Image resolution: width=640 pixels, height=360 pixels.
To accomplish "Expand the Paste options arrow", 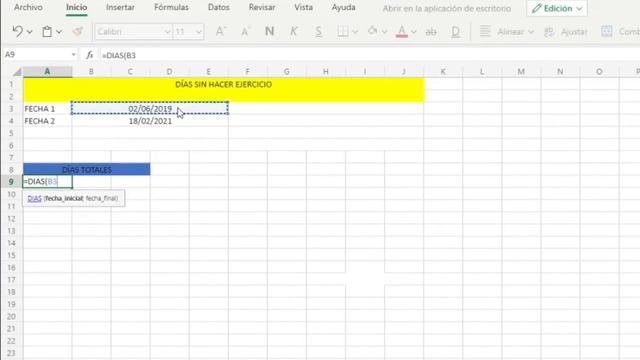I will (x=59, y=31).
